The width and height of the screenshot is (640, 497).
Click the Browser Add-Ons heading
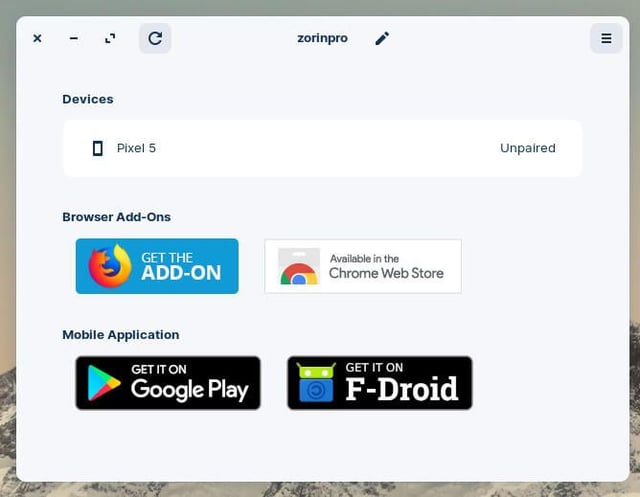point(116,217)
